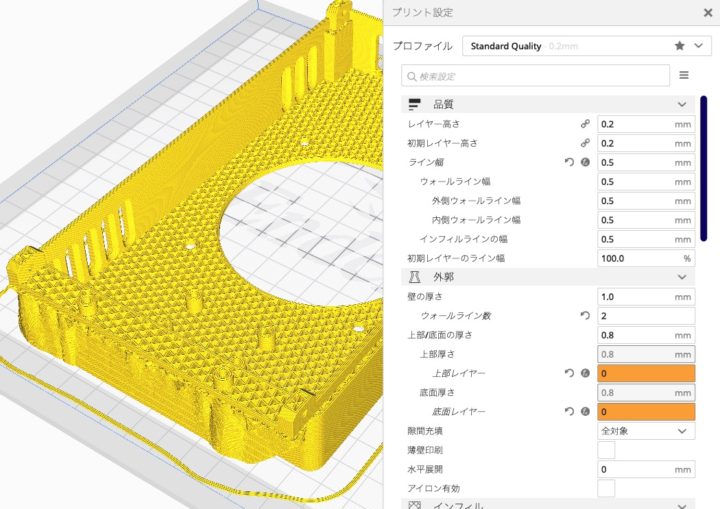Click the link icon beside 初期レイヤー高さ
Image resolution: width=720 pixels, height=509 pixels.
[x=585, y=143]
